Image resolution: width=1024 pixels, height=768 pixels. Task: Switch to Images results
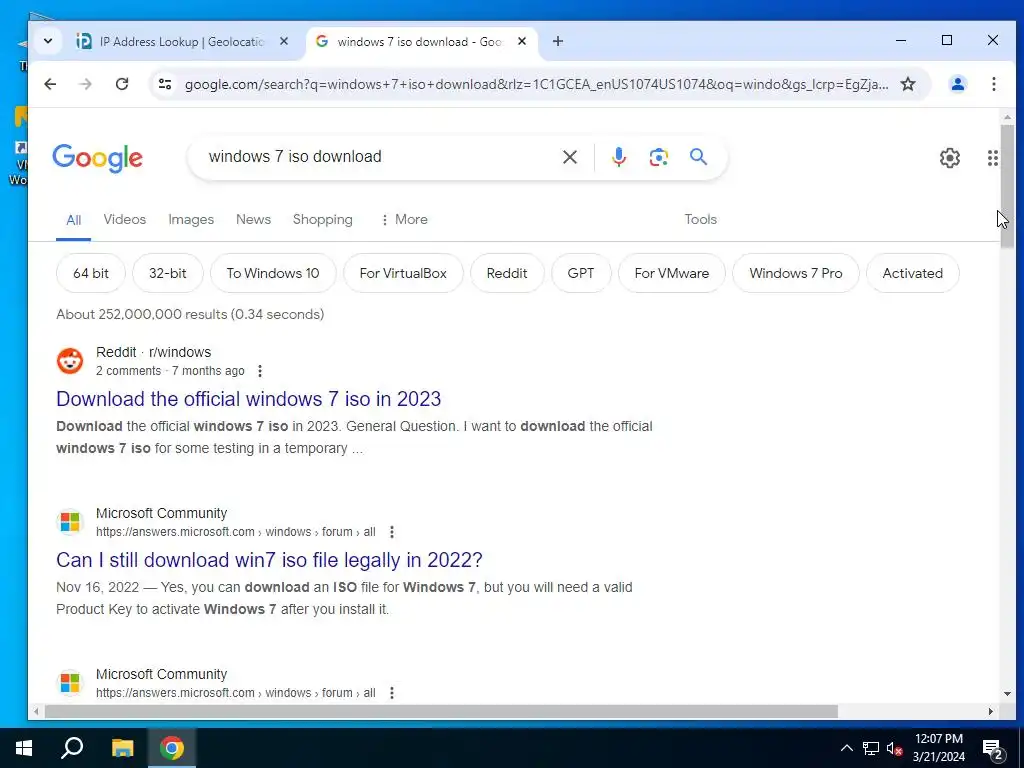click(x=191, y=219)
